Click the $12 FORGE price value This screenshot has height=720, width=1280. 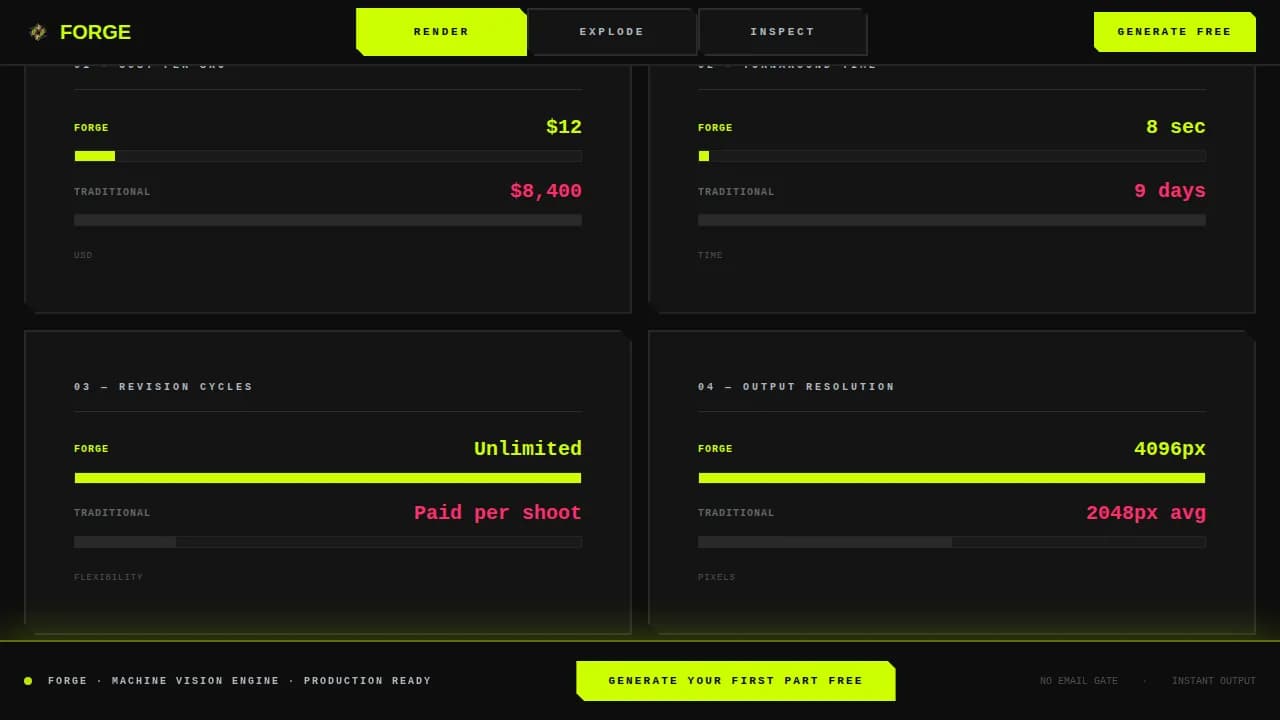pos(564,126)
